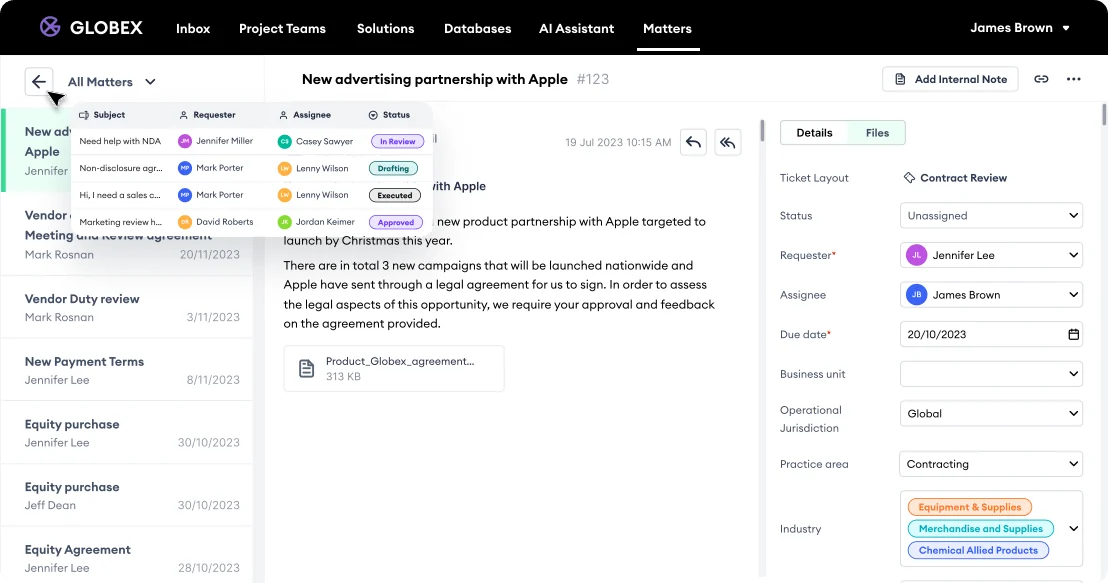Click the Approved status badge

(396, 222)
